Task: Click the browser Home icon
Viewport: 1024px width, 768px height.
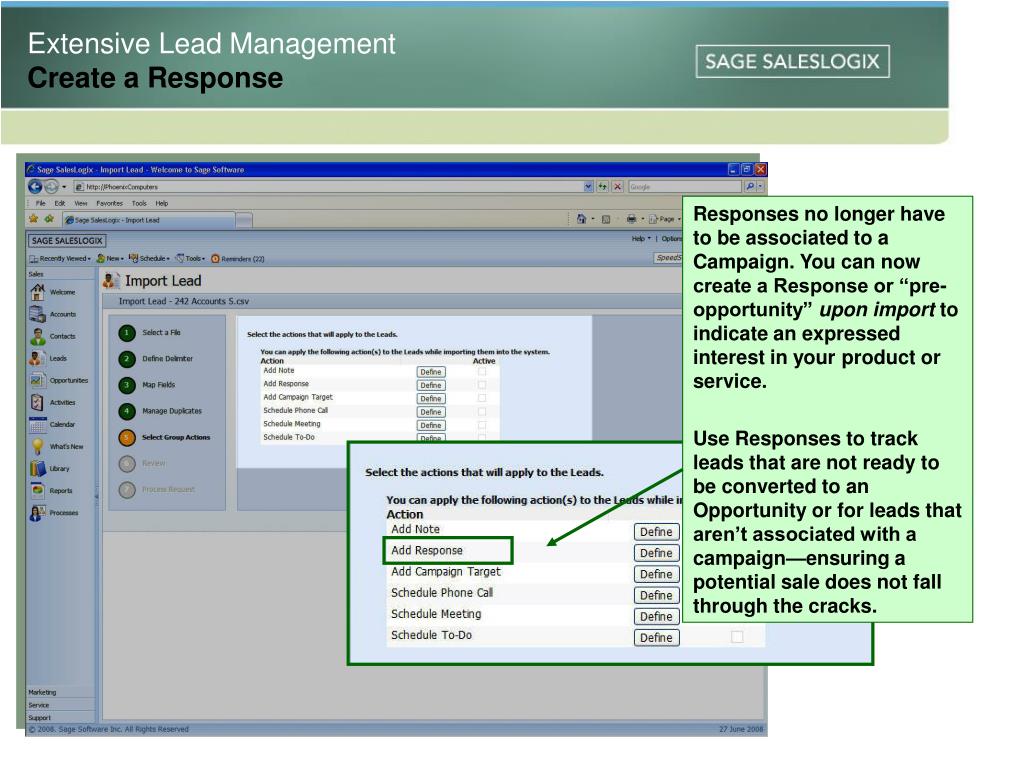Action: pos(581,219)
